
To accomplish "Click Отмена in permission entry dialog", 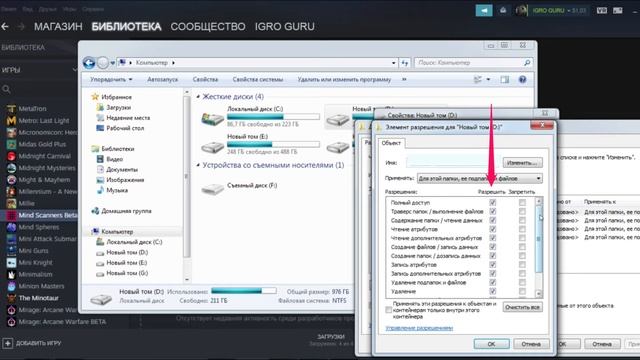I will (531, 344).
